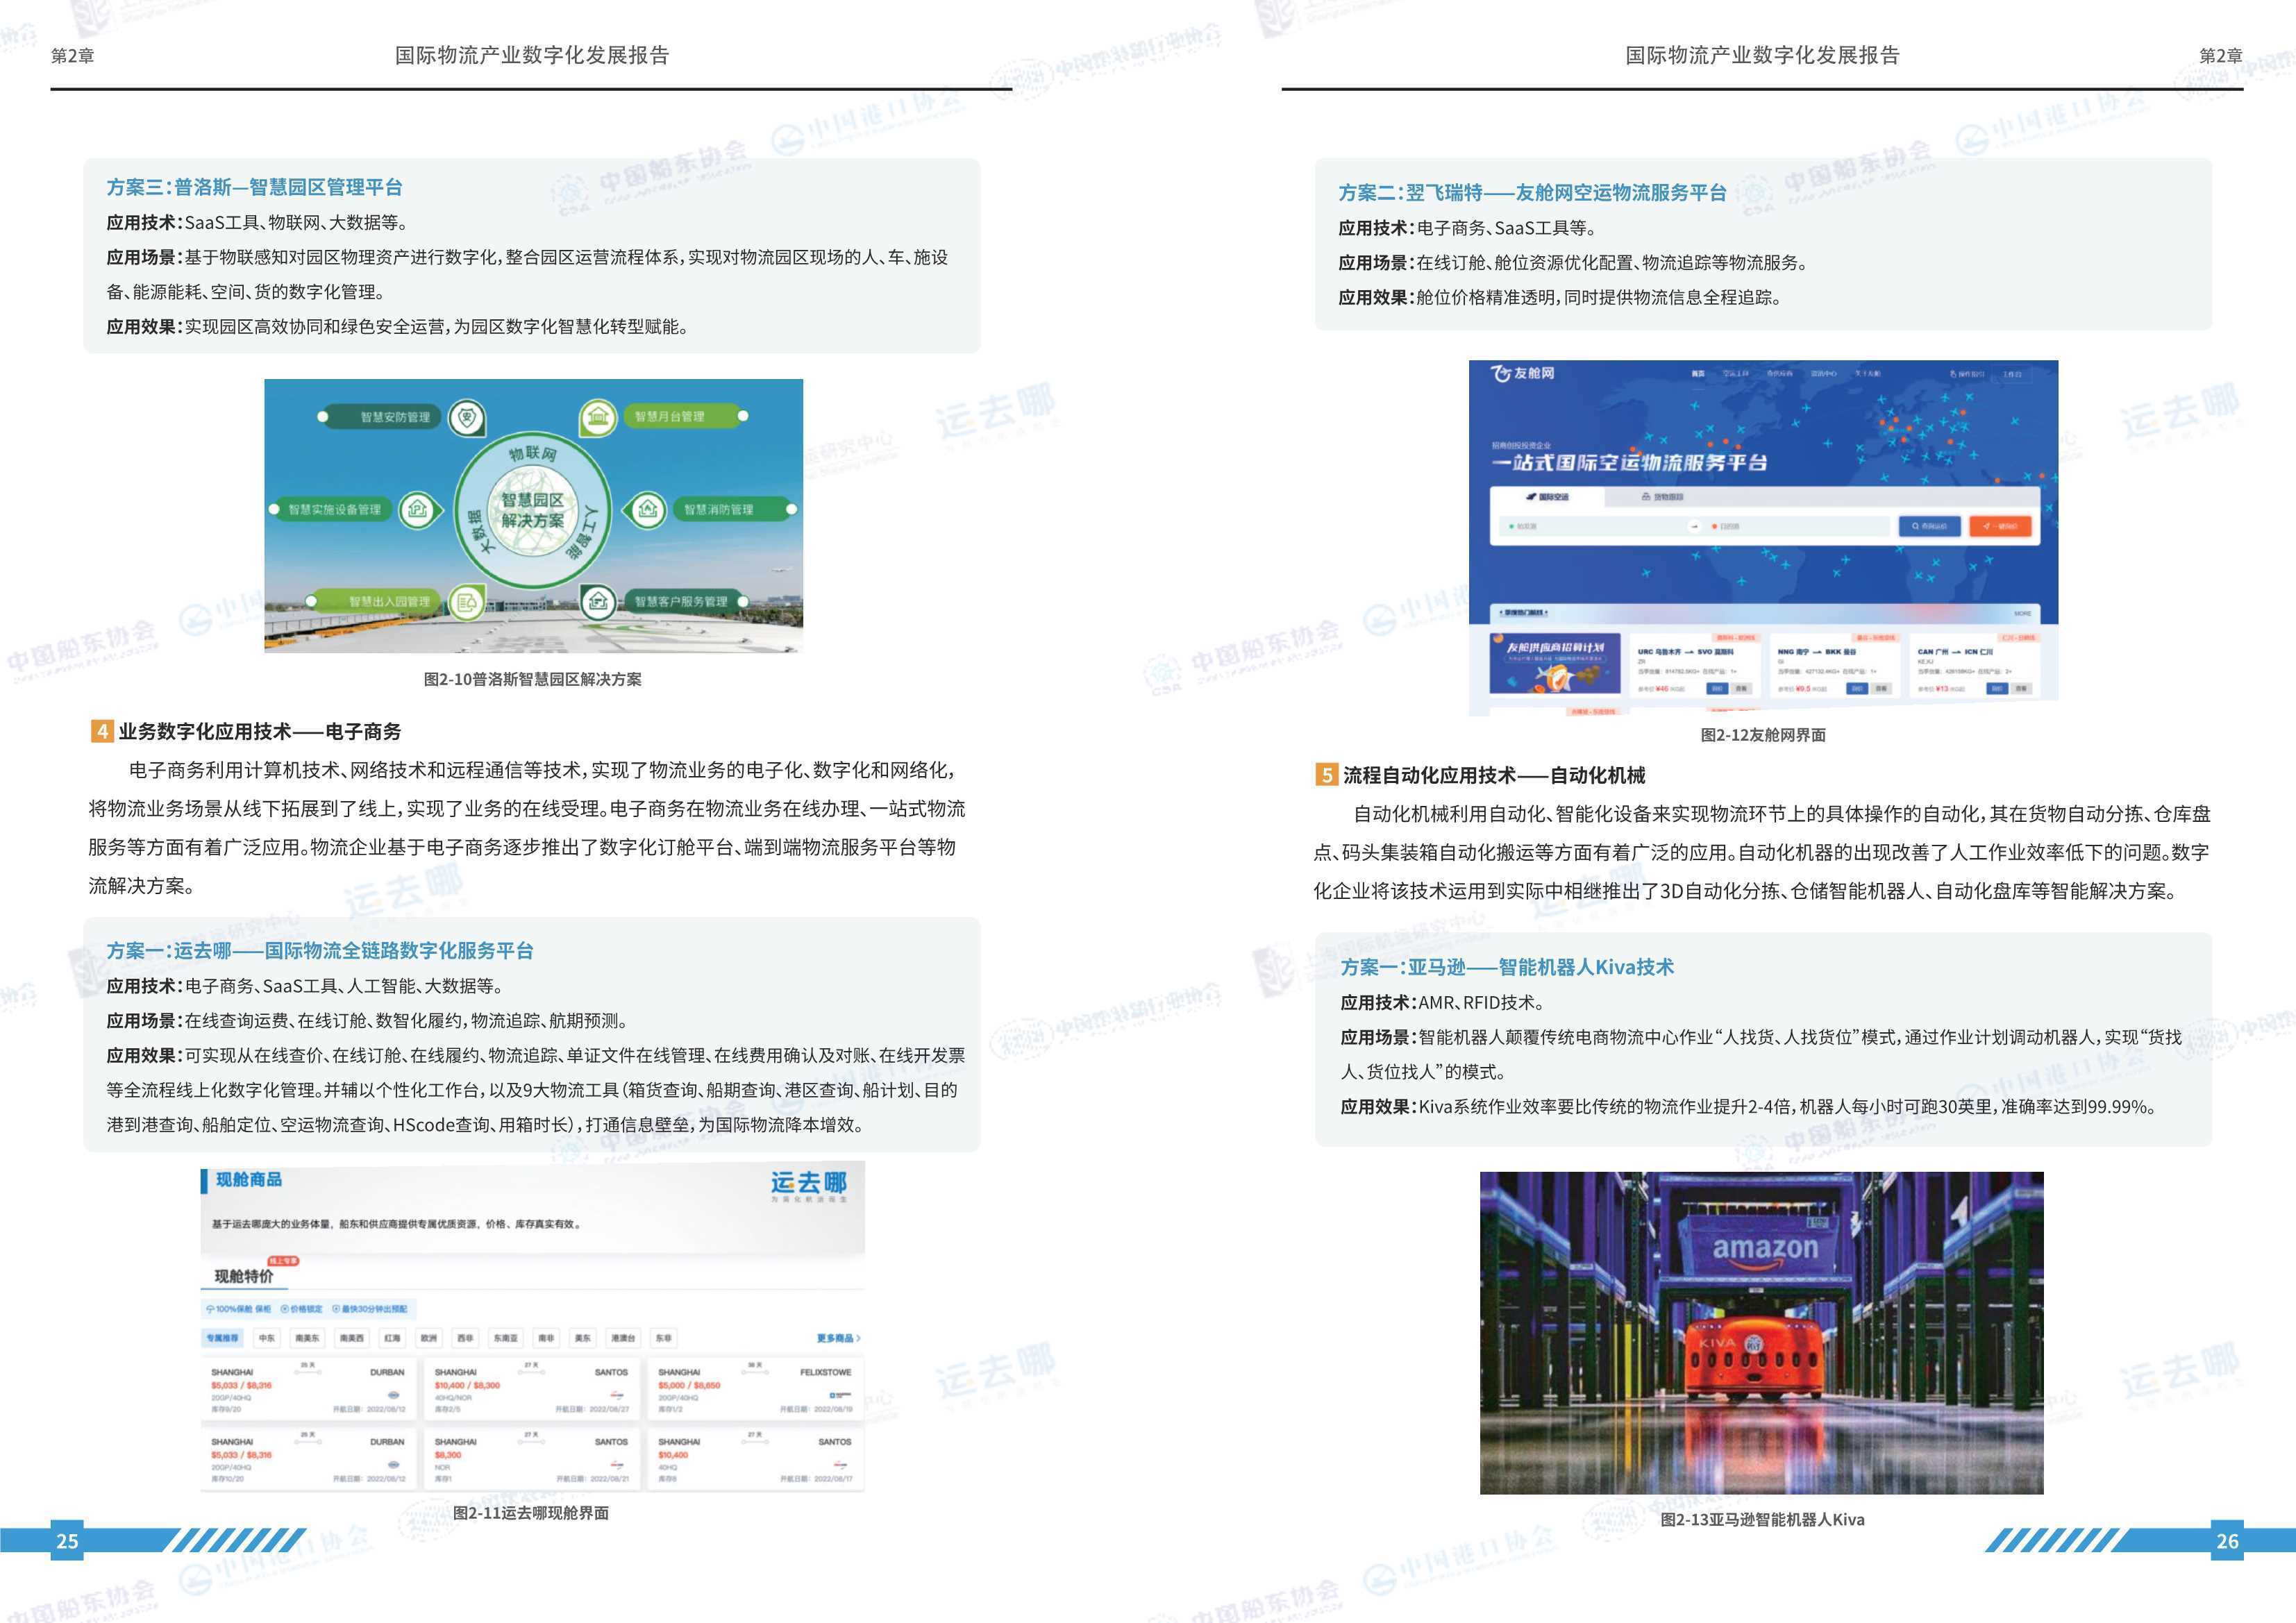
Task: Switch to the 国际空运 tab on 友舱网
Action: tap(1547, 497)
